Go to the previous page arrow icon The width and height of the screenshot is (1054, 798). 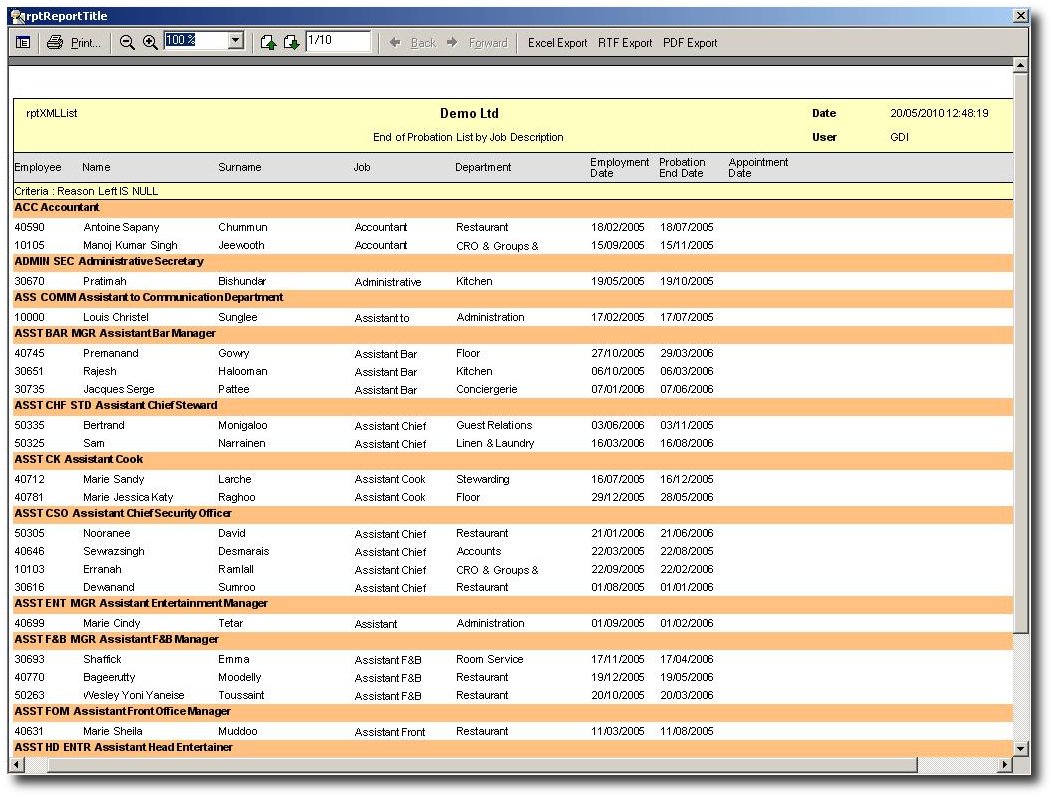click(268, 42)
